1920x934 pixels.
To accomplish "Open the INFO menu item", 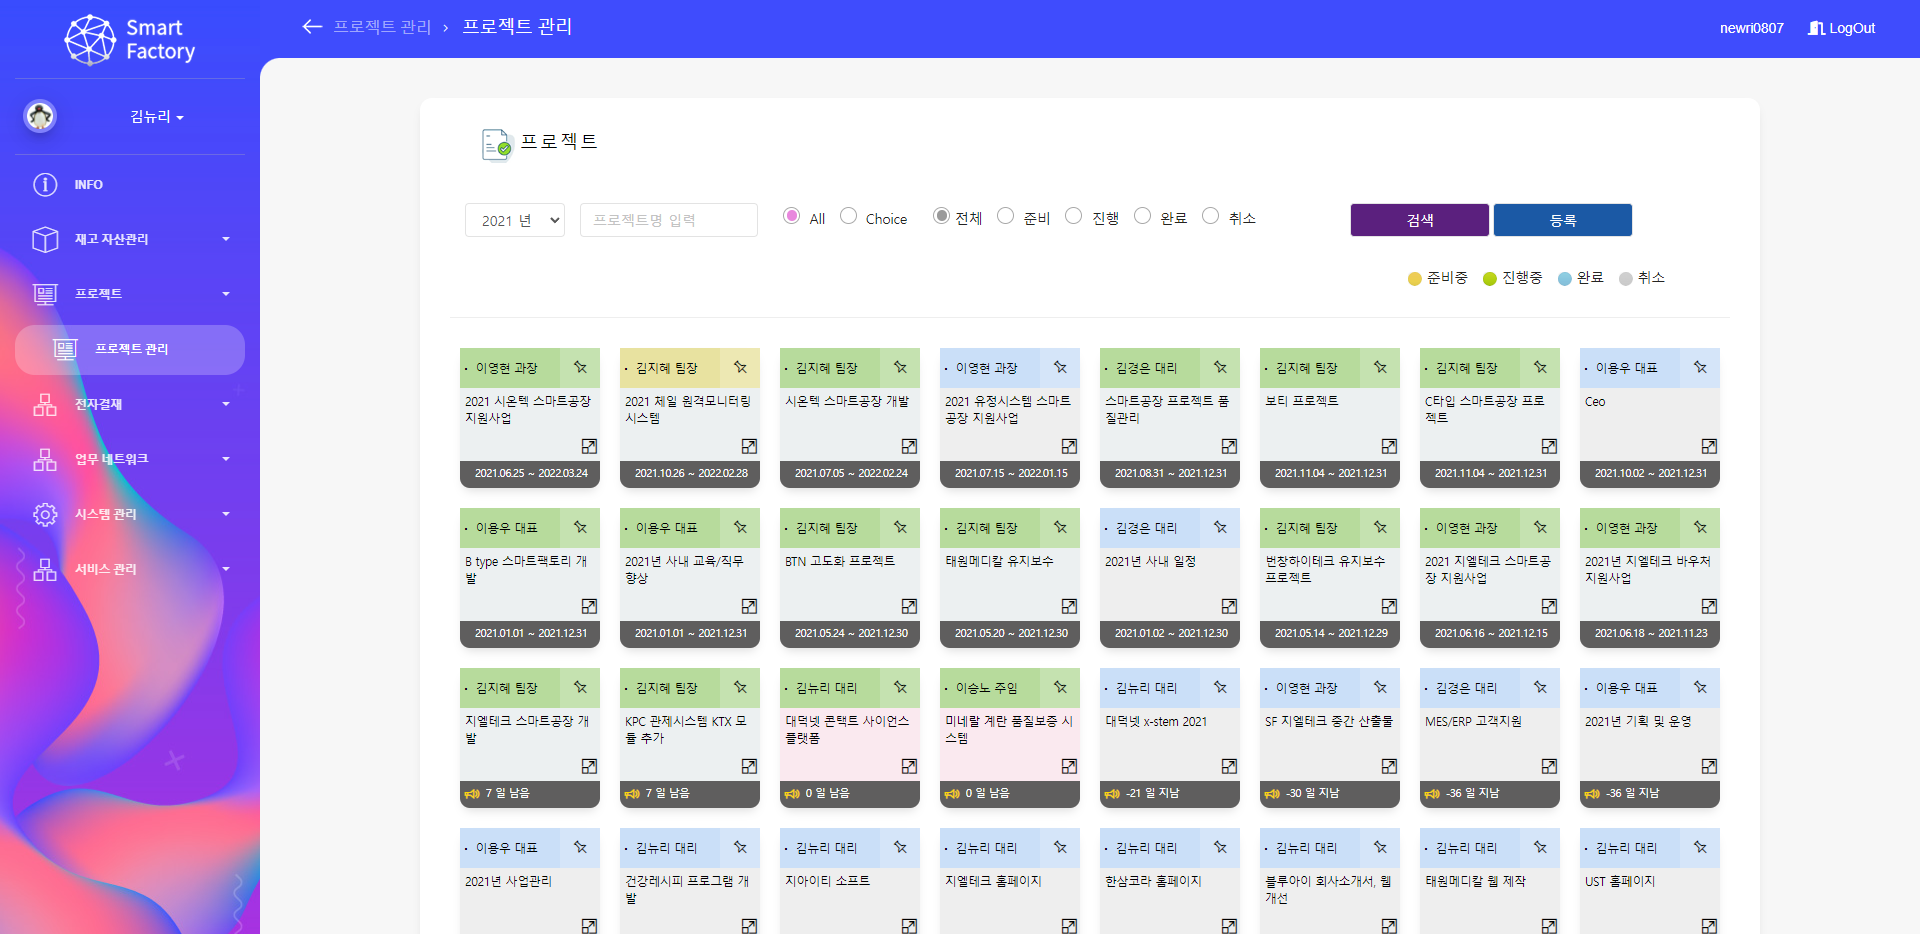I will point(88,185).
